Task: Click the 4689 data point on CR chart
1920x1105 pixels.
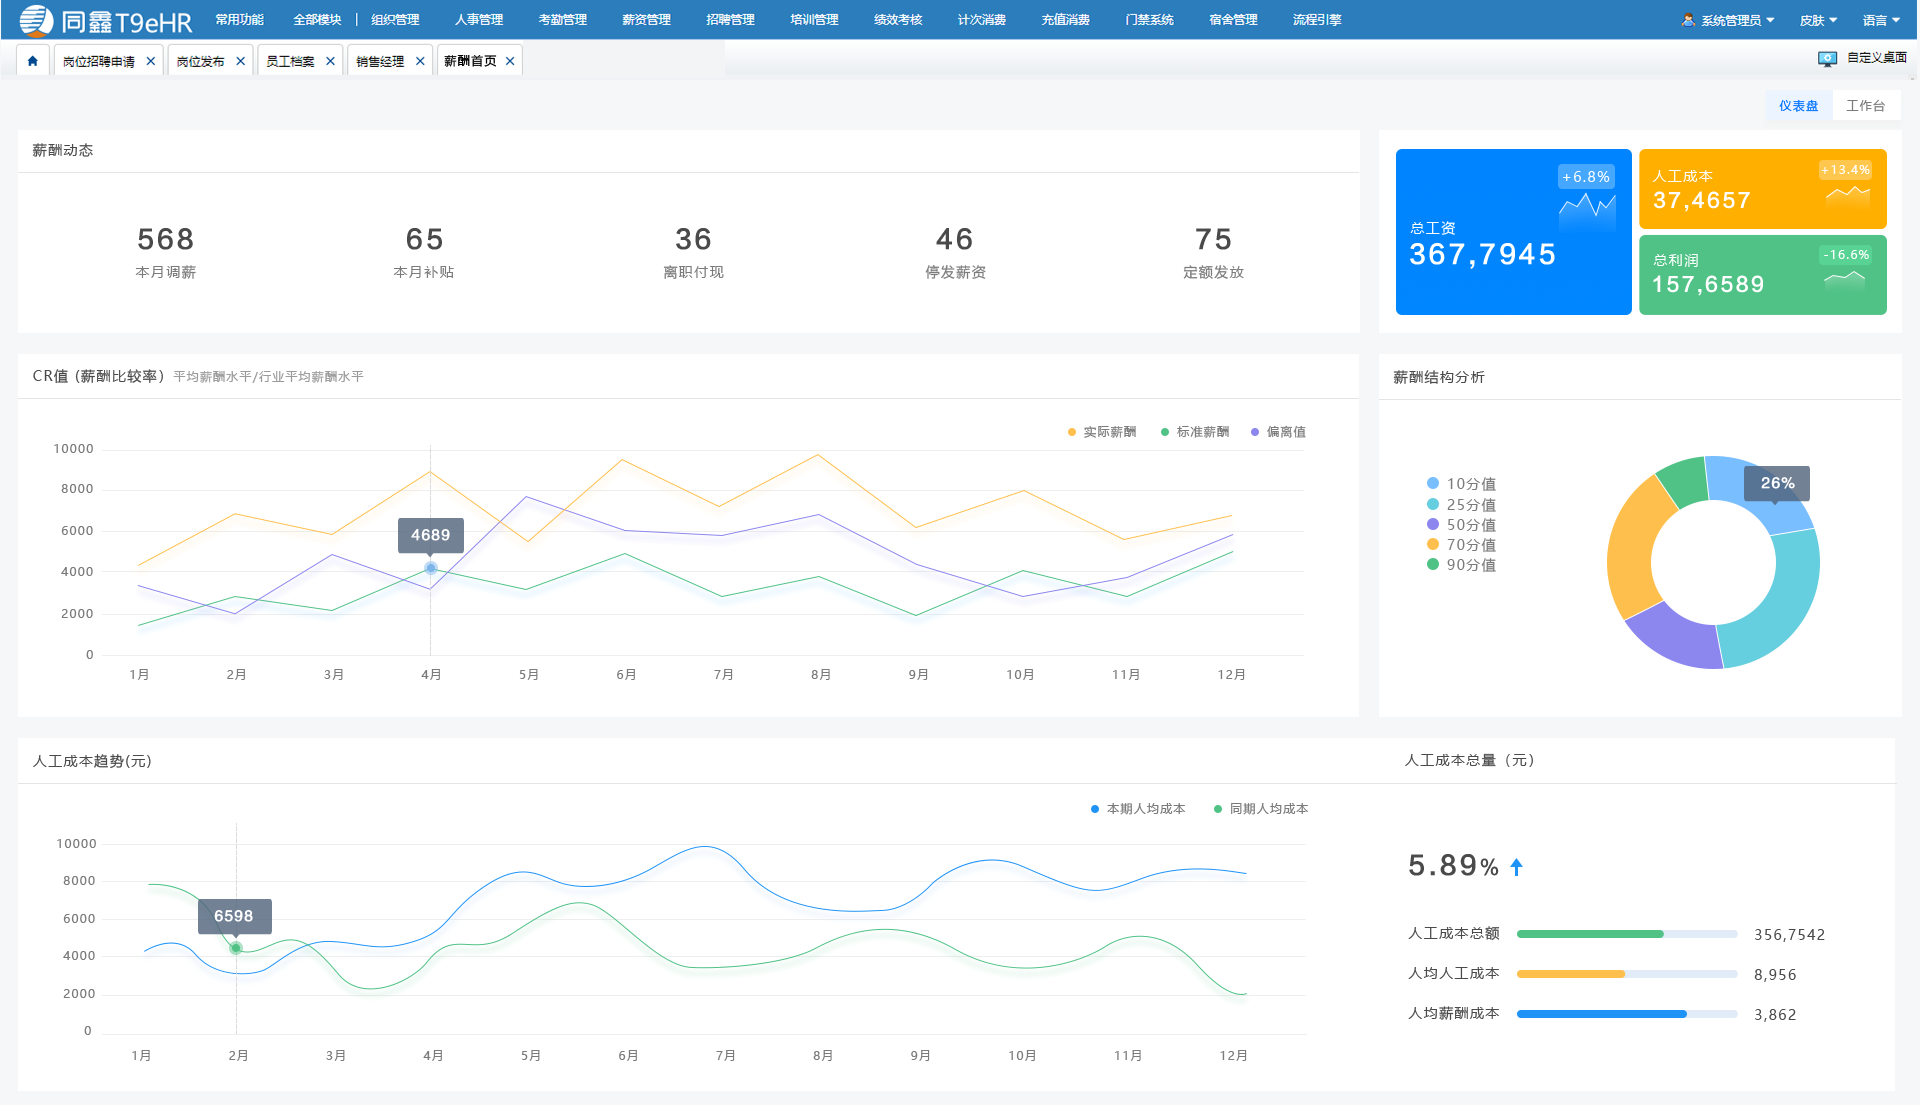Action: tap(431, 568)
